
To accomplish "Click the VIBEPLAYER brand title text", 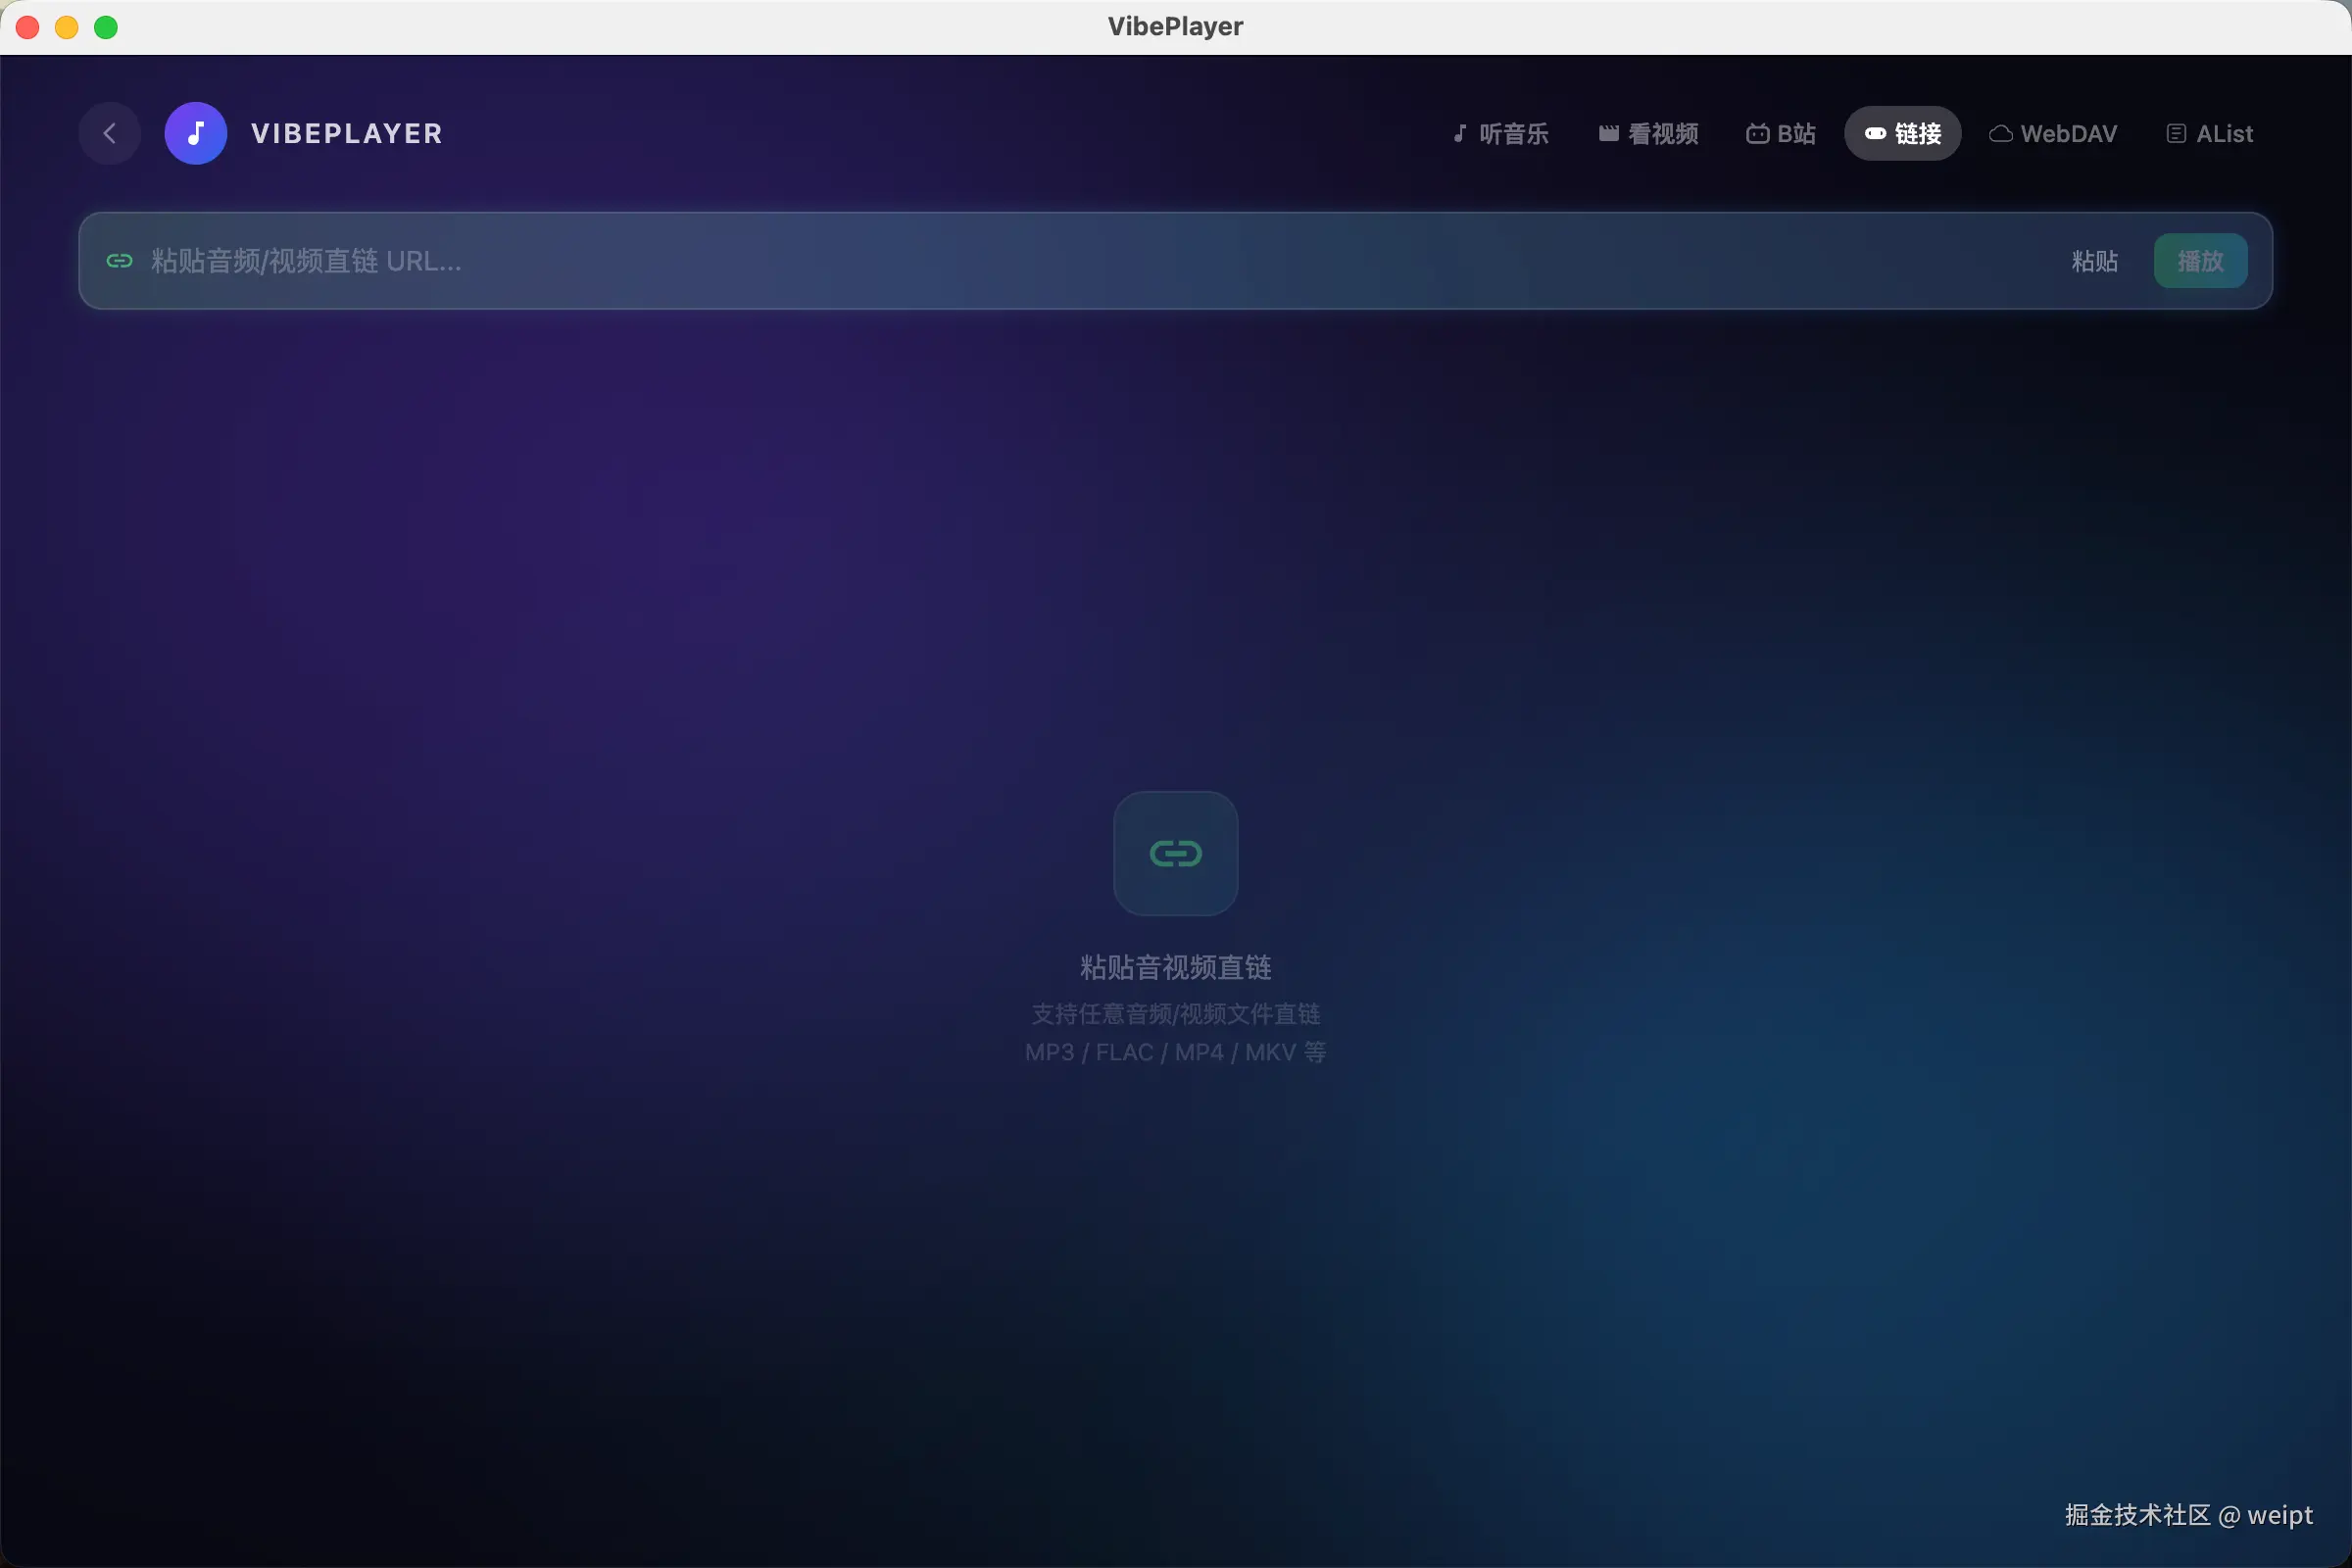I will [346, 134].
